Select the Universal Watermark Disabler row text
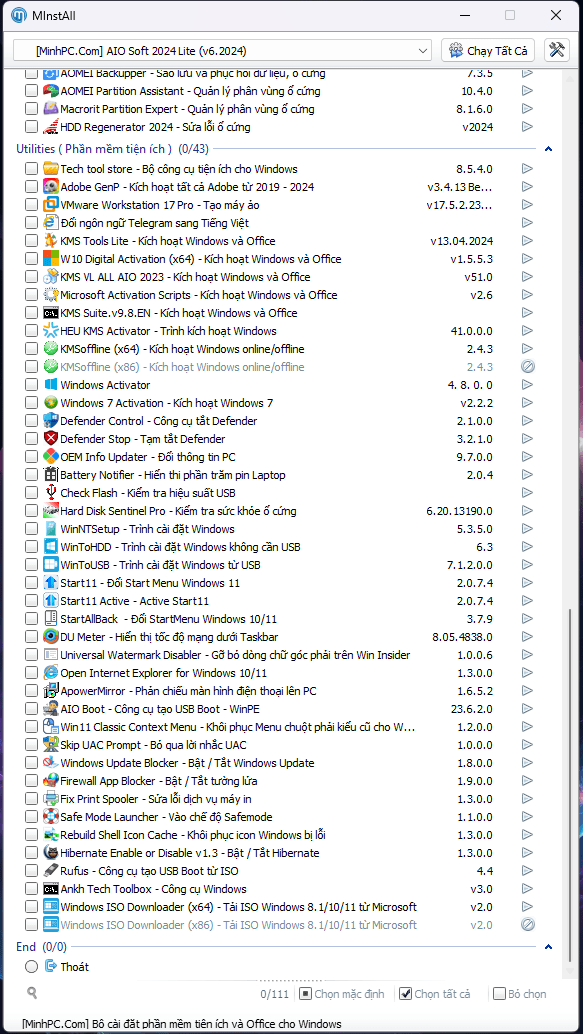583x1034 pixels. click(x=235, y=655)
